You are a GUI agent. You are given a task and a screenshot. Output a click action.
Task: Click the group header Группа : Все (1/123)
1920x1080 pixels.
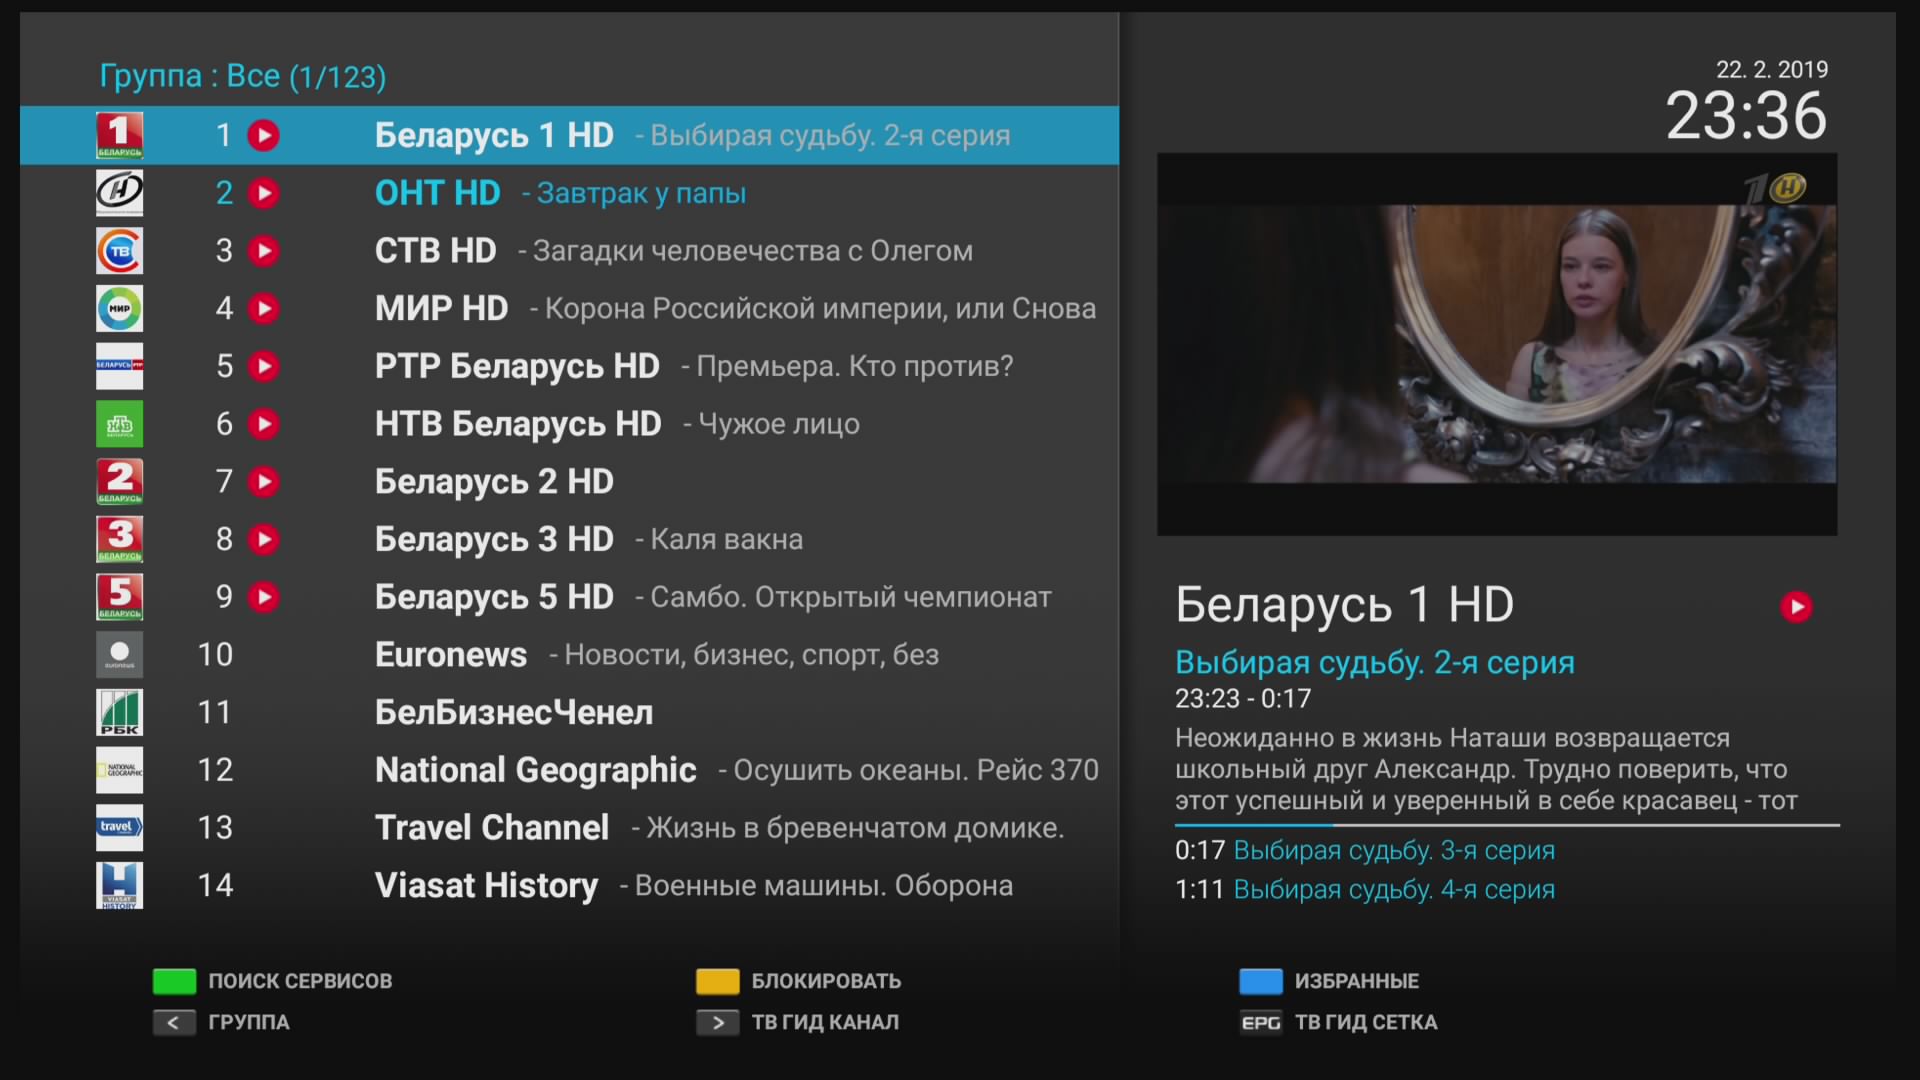click(x=243, y=76)
